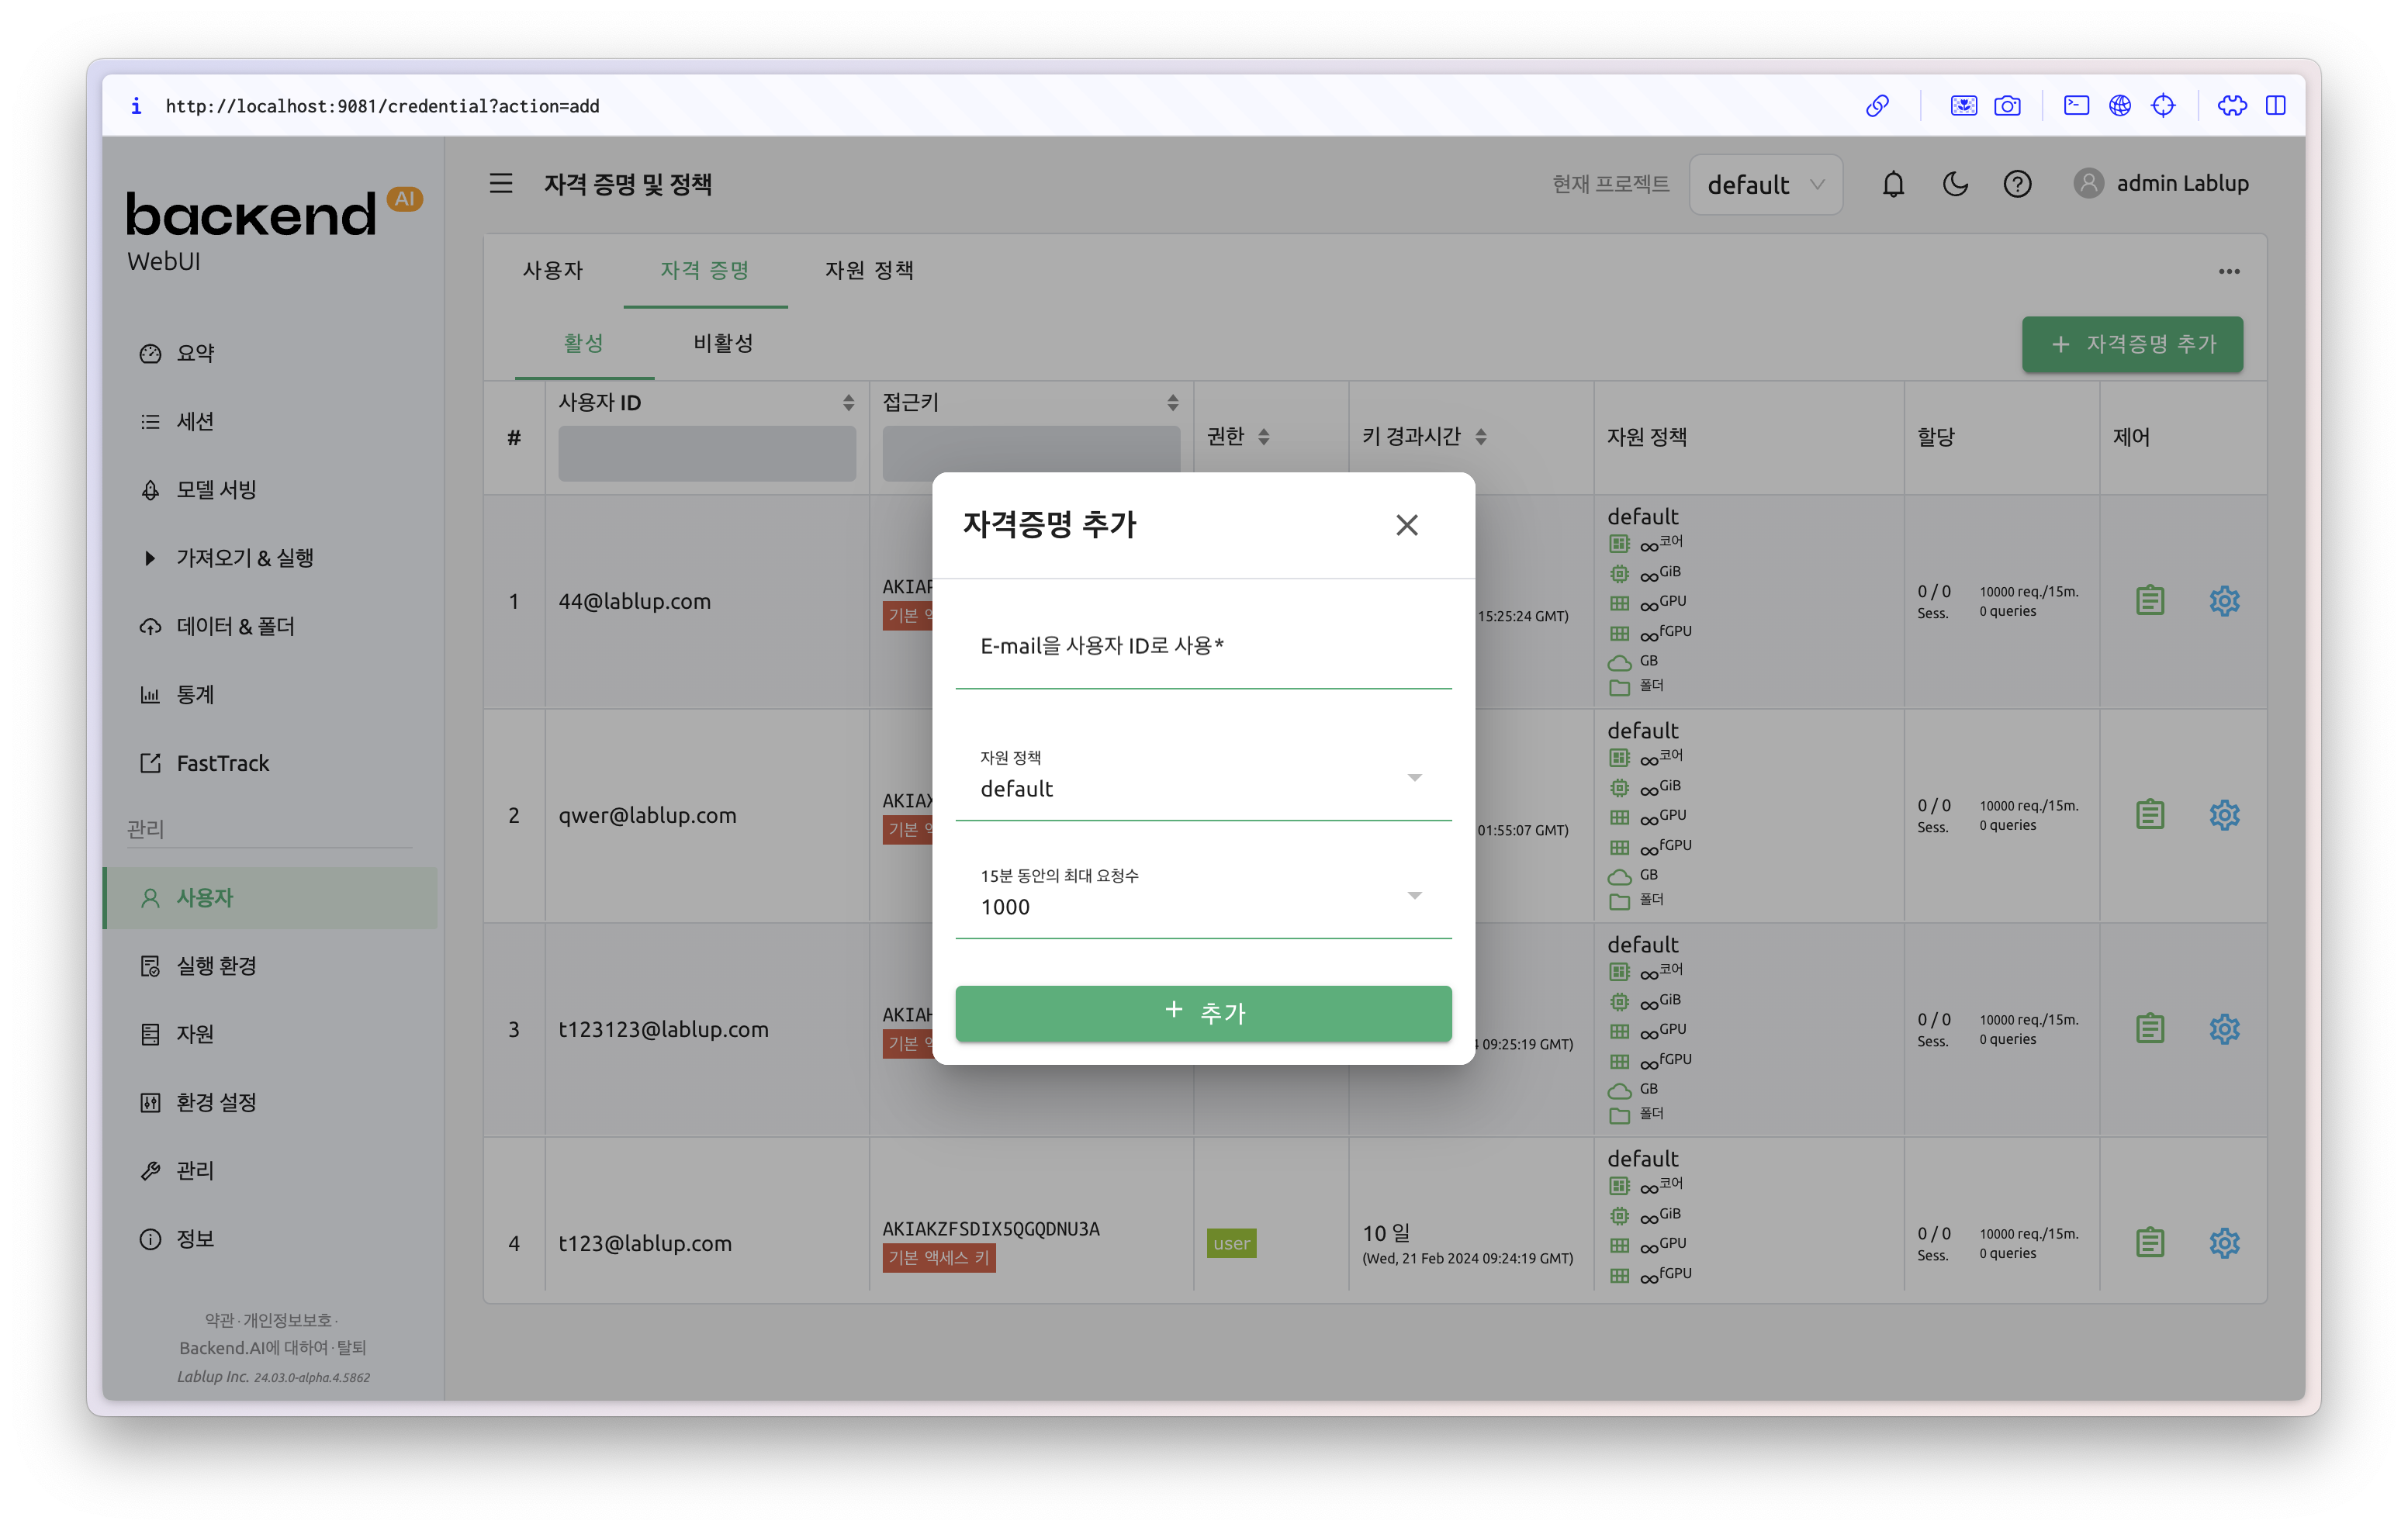Viewport: 2408px width, 1531px height.
Task: Close the 자격증명 추가 dialog
Action: point(1406,525)
